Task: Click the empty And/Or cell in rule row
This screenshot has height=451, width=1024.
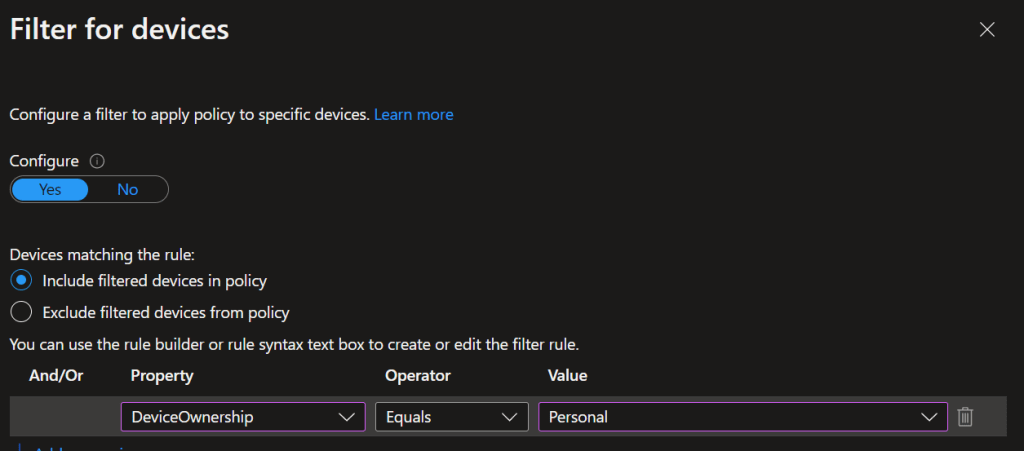Action: point(60,417)
